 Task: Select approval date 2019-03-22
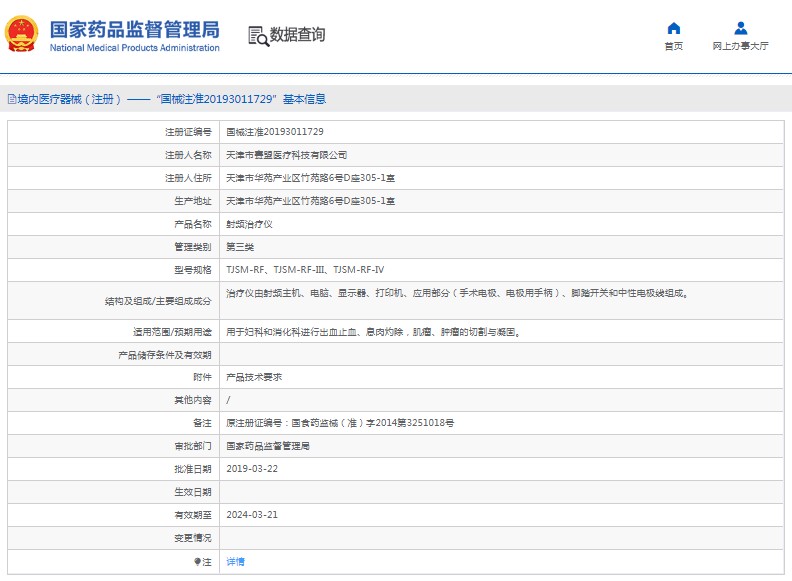point(252,469)
